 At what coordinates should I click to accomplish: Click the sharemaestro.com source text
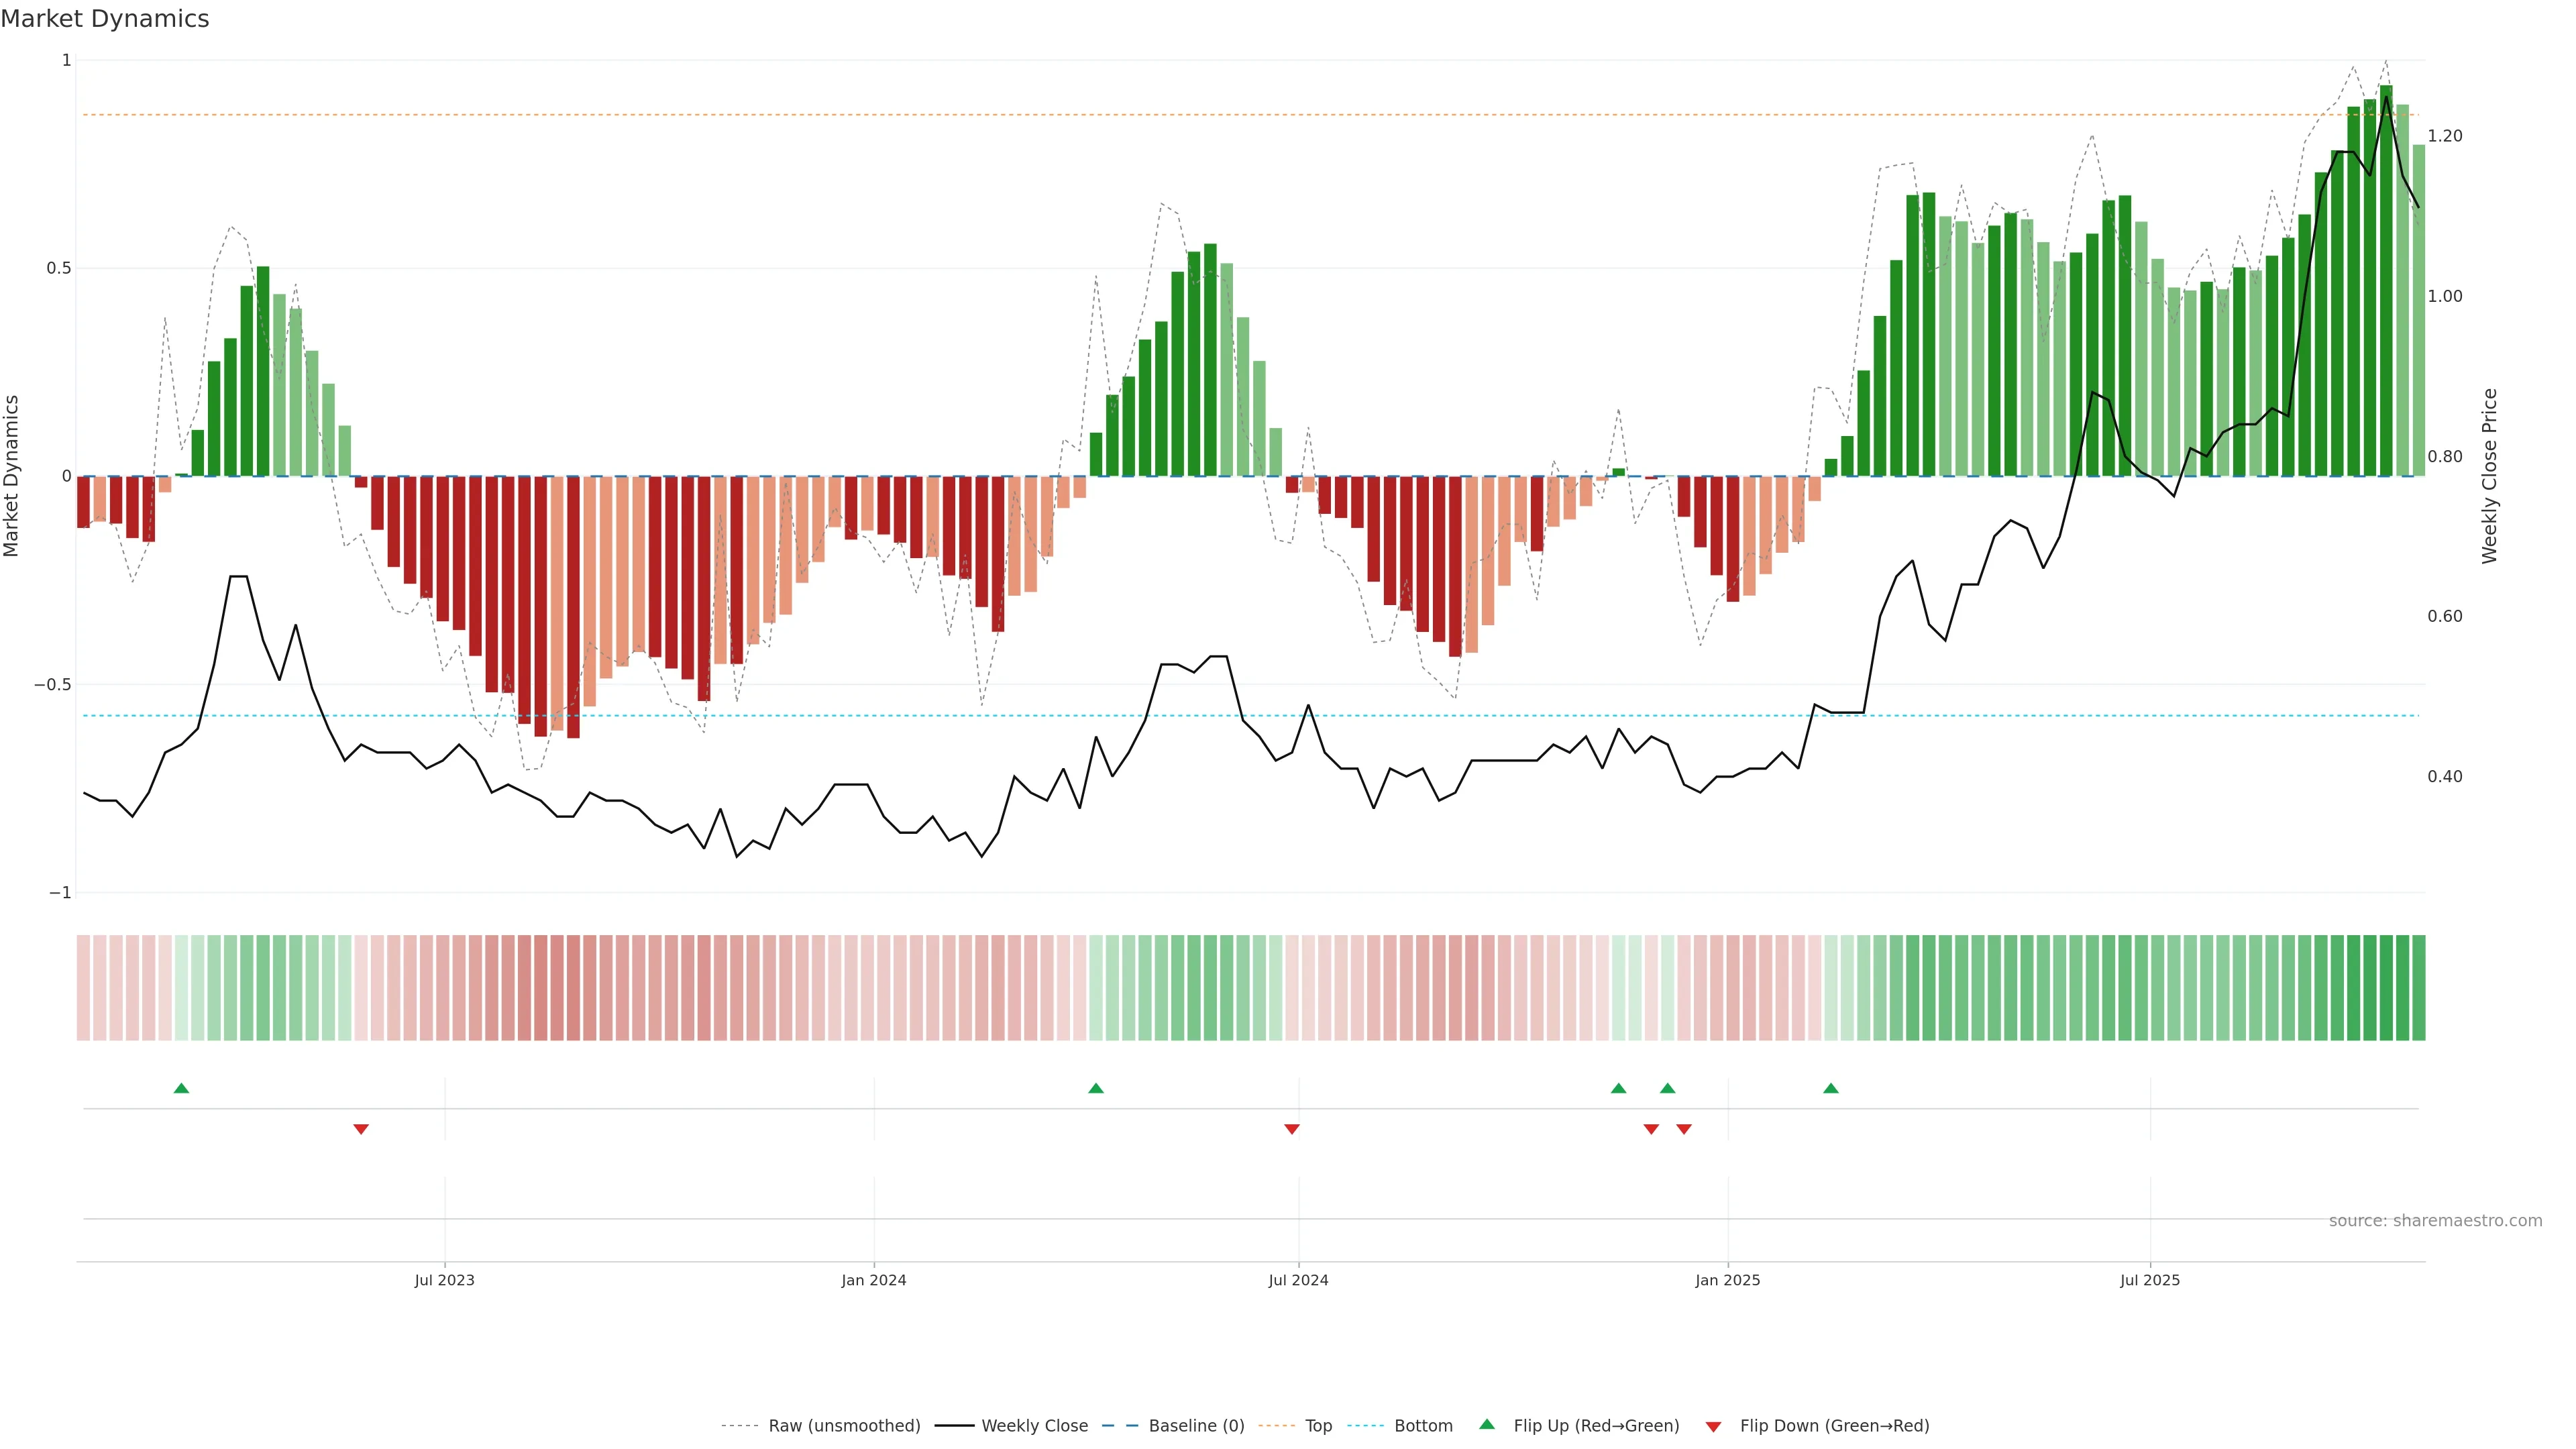pyautogui.click(x=2435, y=1221)
